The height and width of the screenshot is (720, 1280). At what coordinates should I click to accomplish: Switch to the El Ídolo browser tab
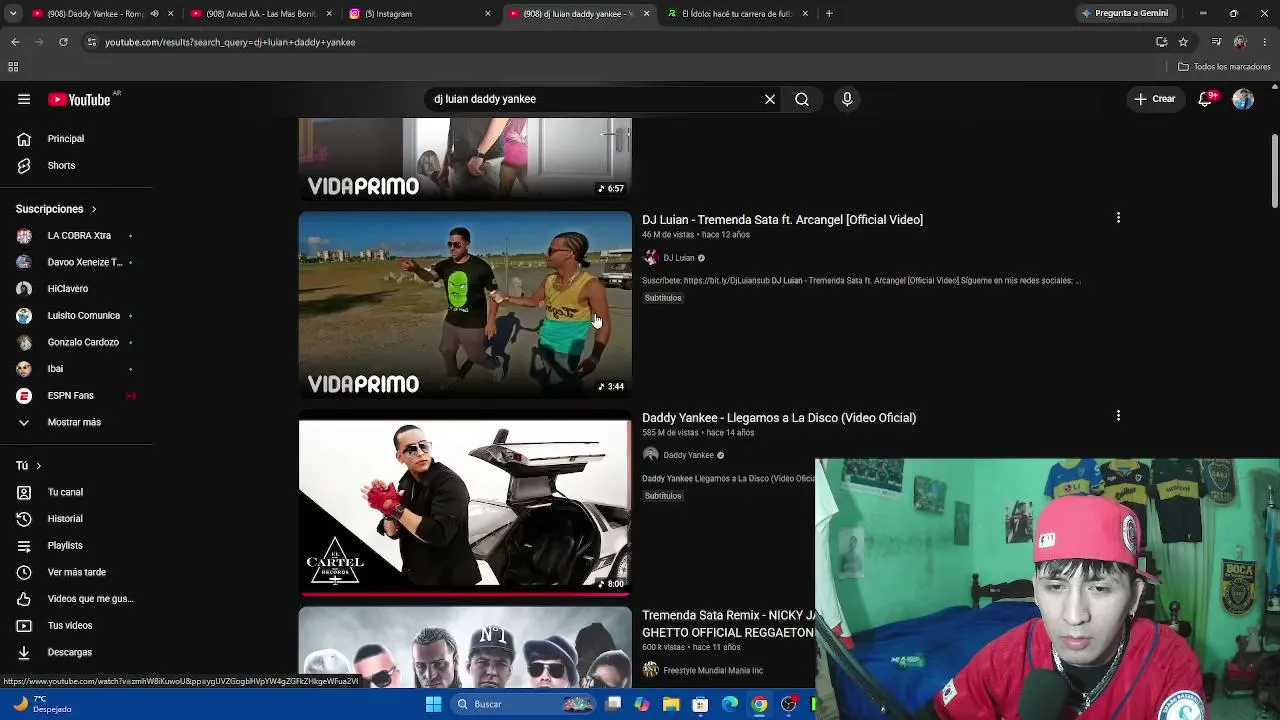coord(737,14)
